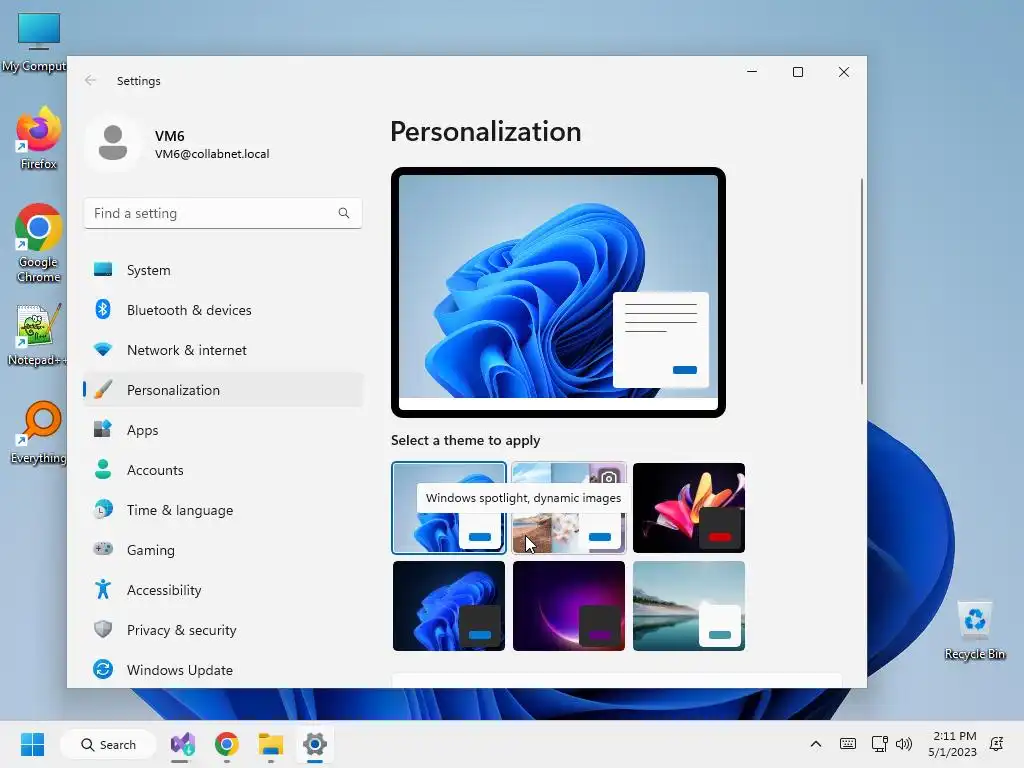Image resolution: width=1024 pixels, height=768 pixels.
Task: Apply the Windows dark bloom theme
Action: tap(449, 605)
